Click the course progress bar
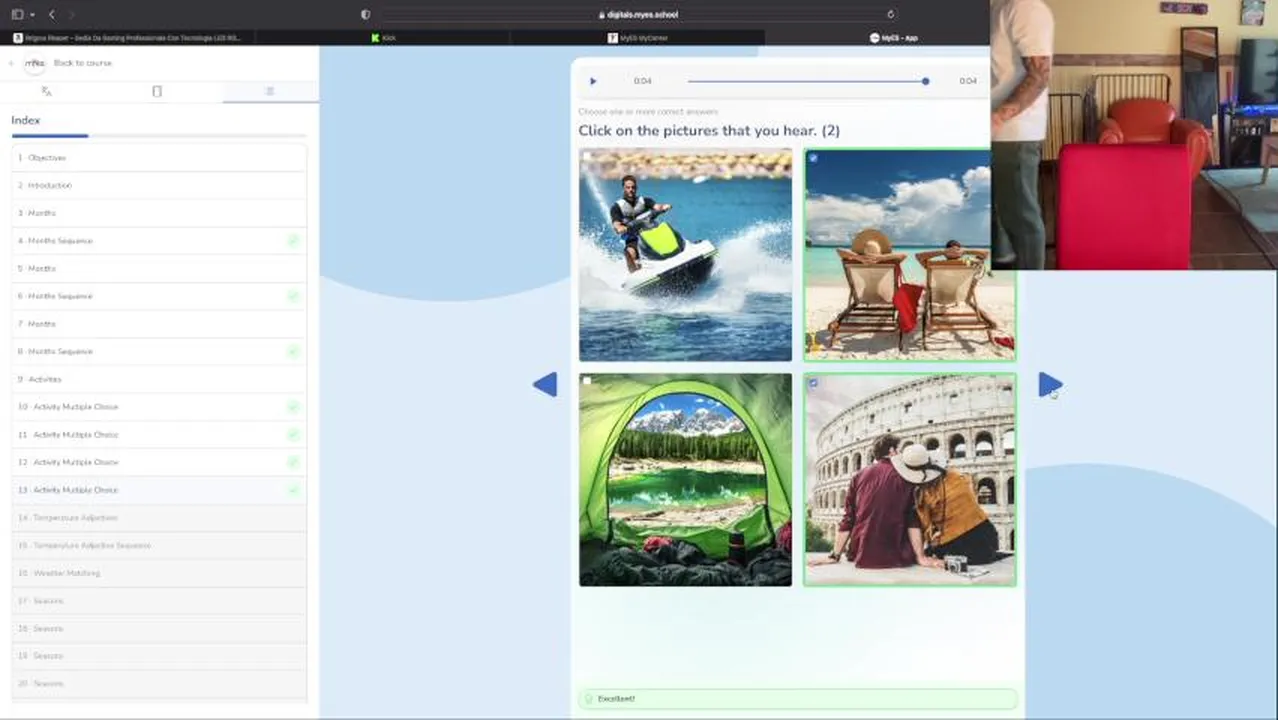Viewport: 1278px width, 720px height. pyautogui.click(x=159, y=135)
